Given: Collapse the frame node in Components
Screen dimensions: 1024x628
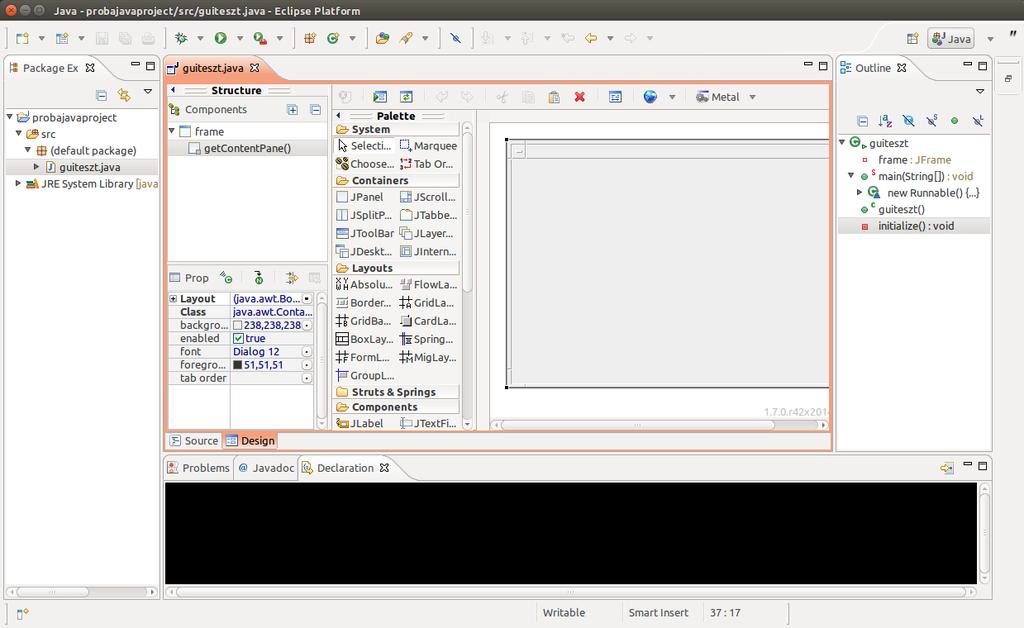Looking at the screenshot, I should 172,131.
